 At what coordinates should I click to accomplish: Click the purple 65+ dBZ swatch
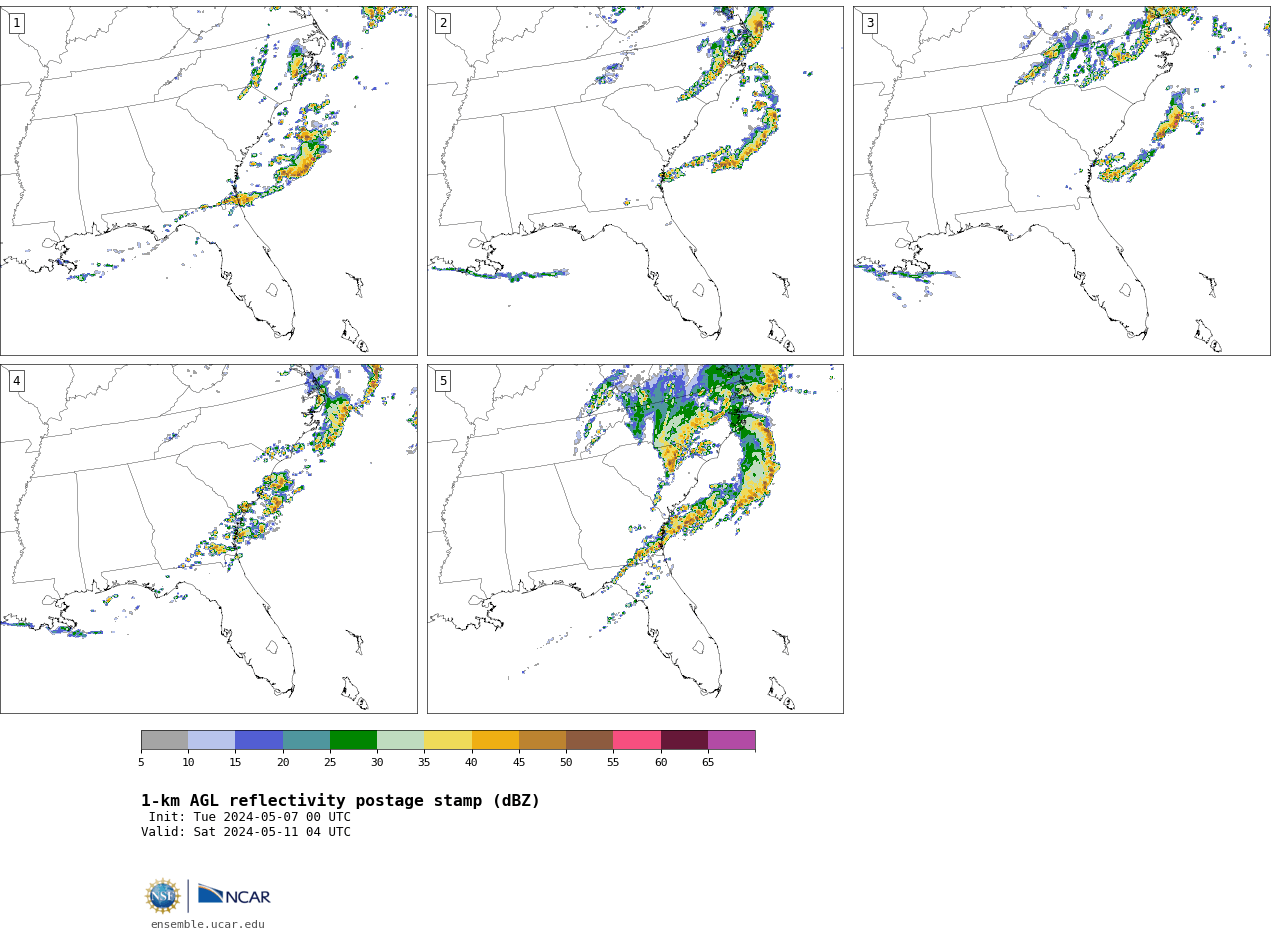click(x=731, y=740)
